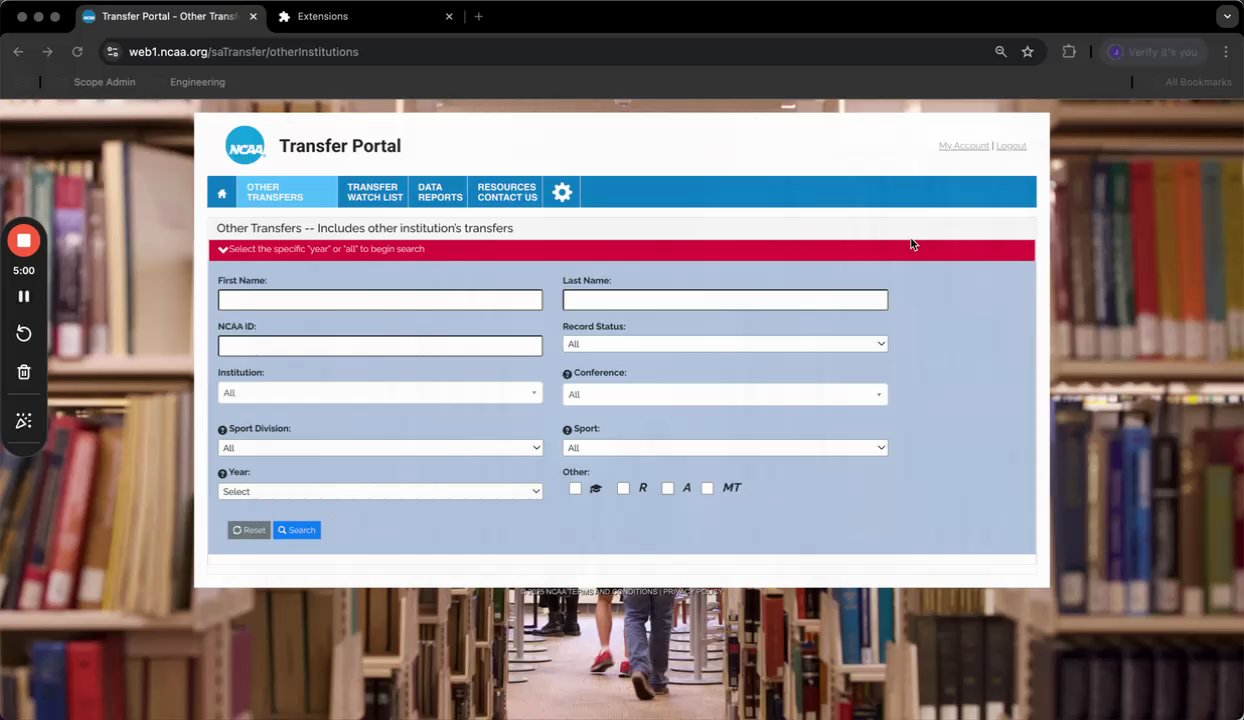Check the A checkbox under Other
This screenshot has width=1244, height=720.
pyautogui.click(x=667, y=488)
